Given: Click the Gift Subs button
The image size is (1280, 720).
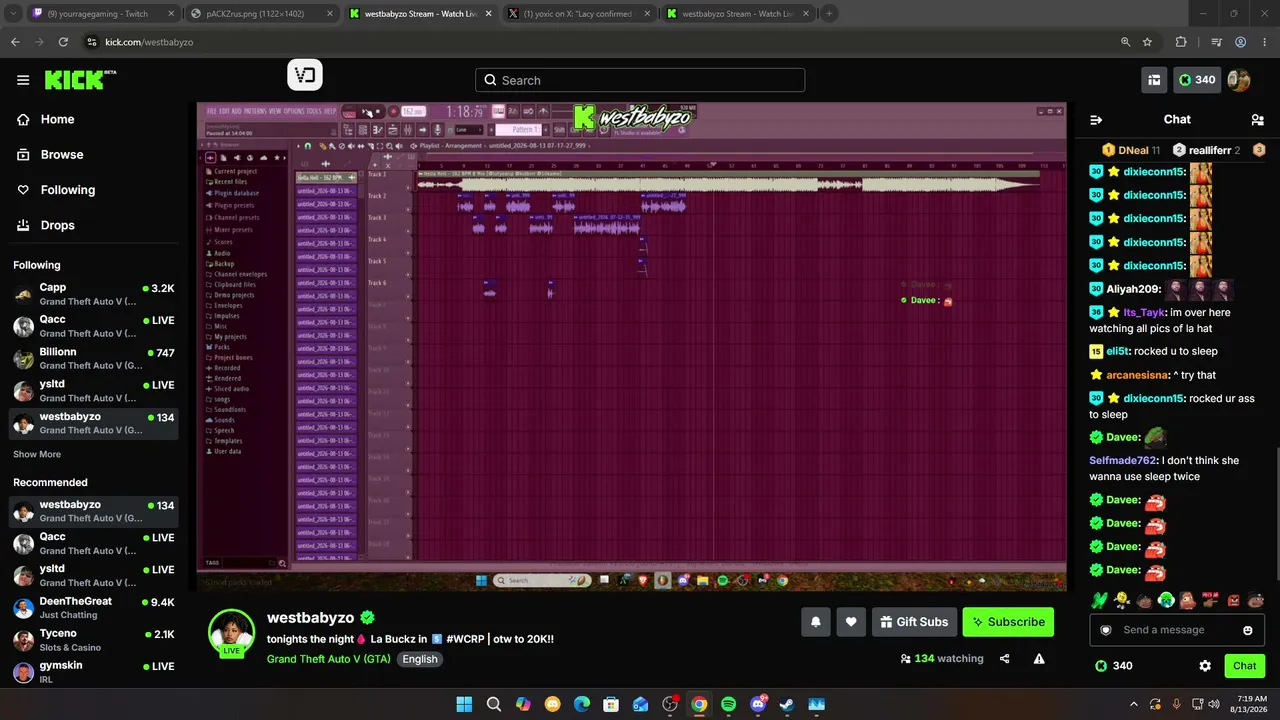Looking at the screenshot, I should pos(914,622).
